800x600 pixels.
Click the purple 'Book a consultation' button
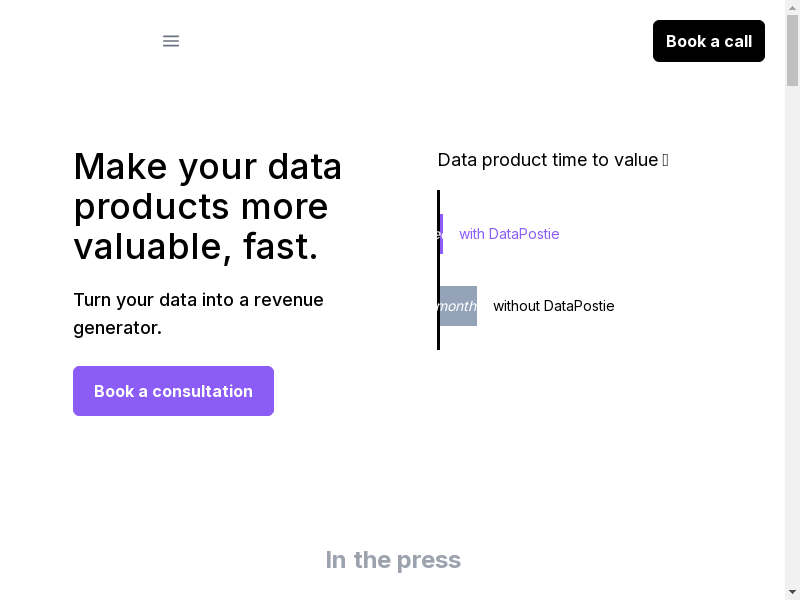pos(173,391)
